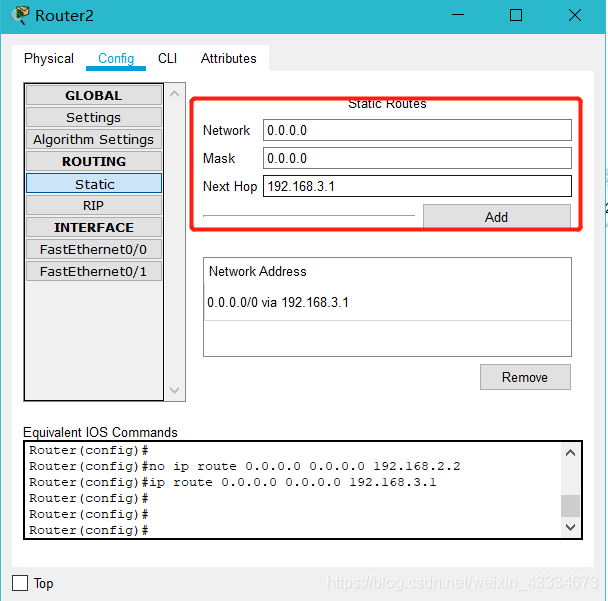Viewport: 608px width, 601px height.
Task: Open the Config tab
Action: 116,59
